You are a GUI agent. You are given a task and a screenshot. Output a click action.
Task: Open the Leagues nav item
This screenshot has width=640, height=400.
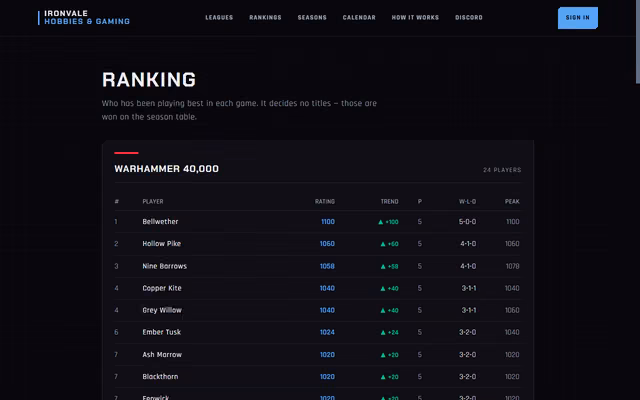click(x=219, y=18)
